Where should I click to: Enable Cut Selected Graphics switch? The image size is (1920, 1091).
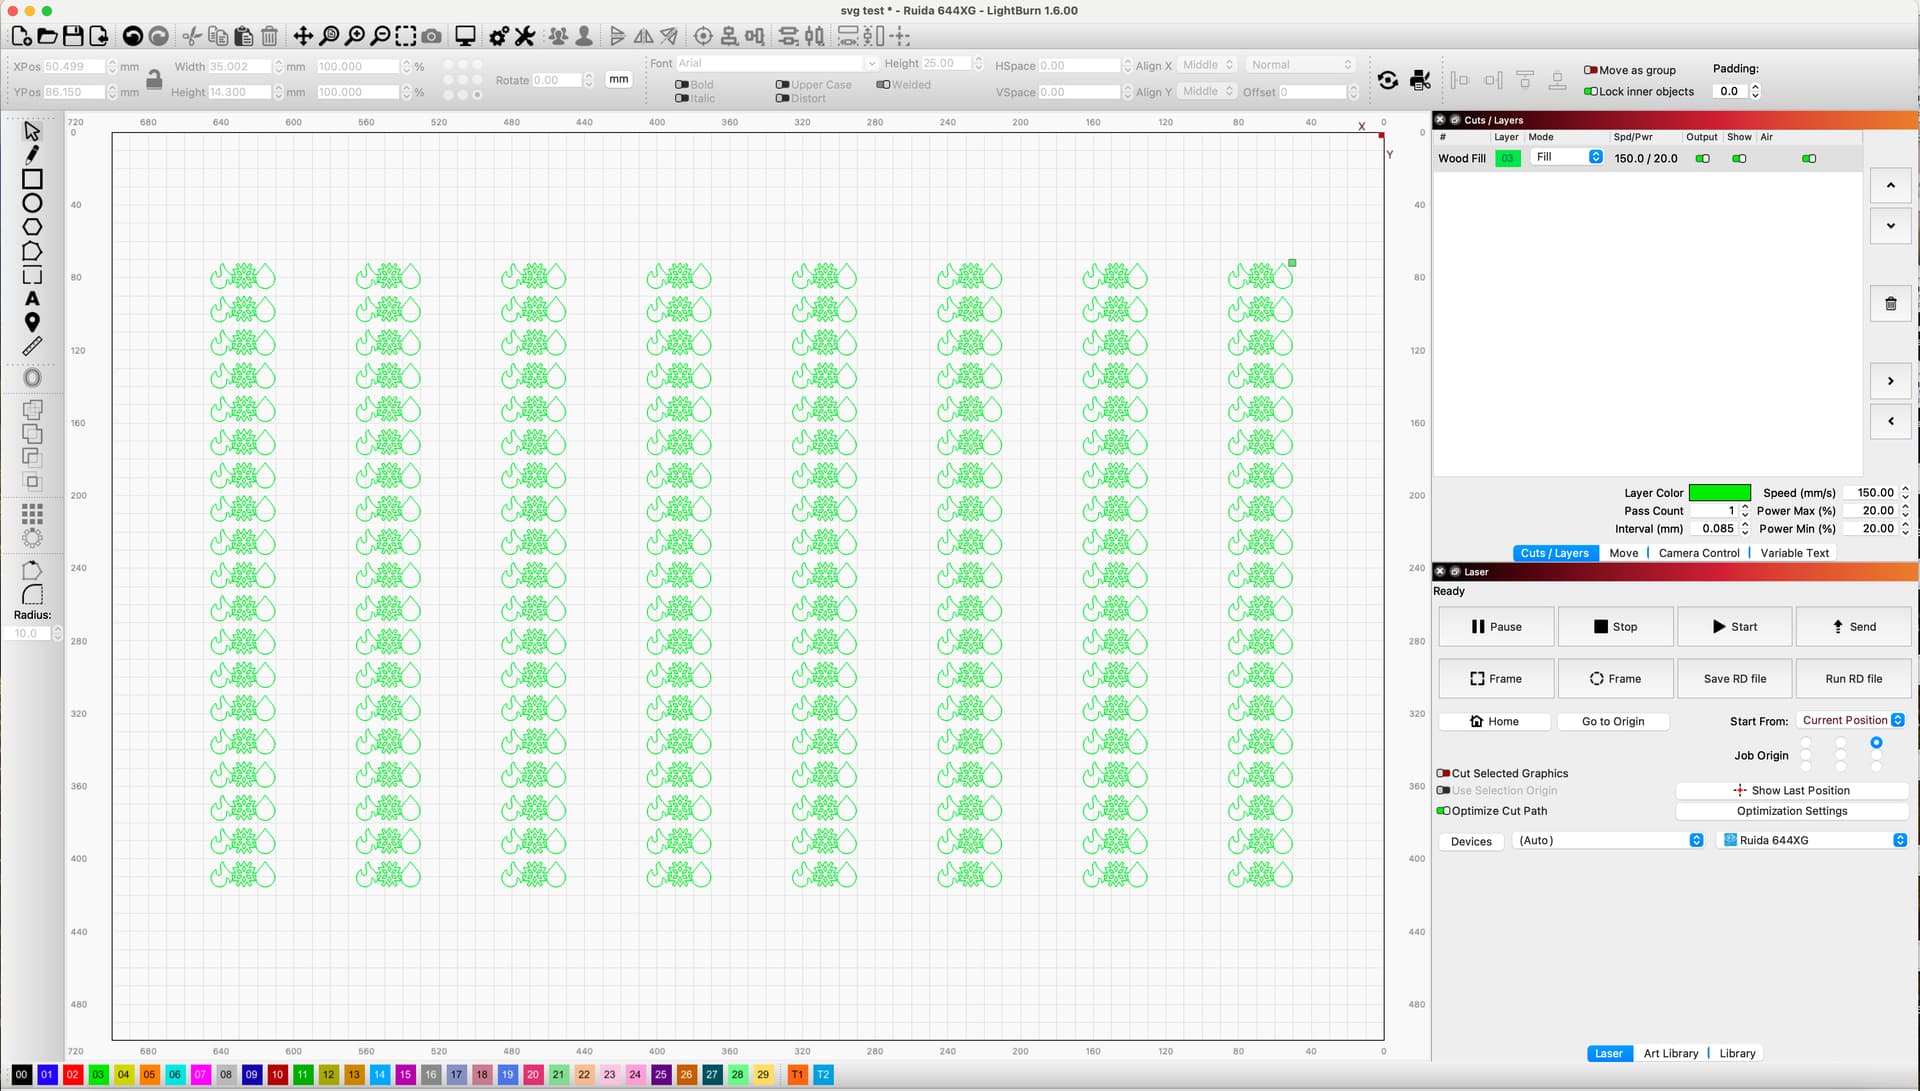(x=1443, y=773)
